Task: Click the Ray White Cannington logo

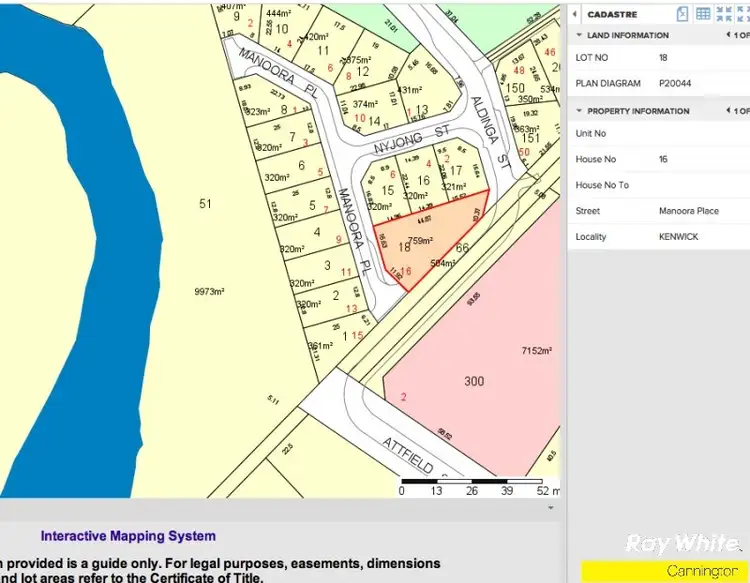Action: coord(682,555)
